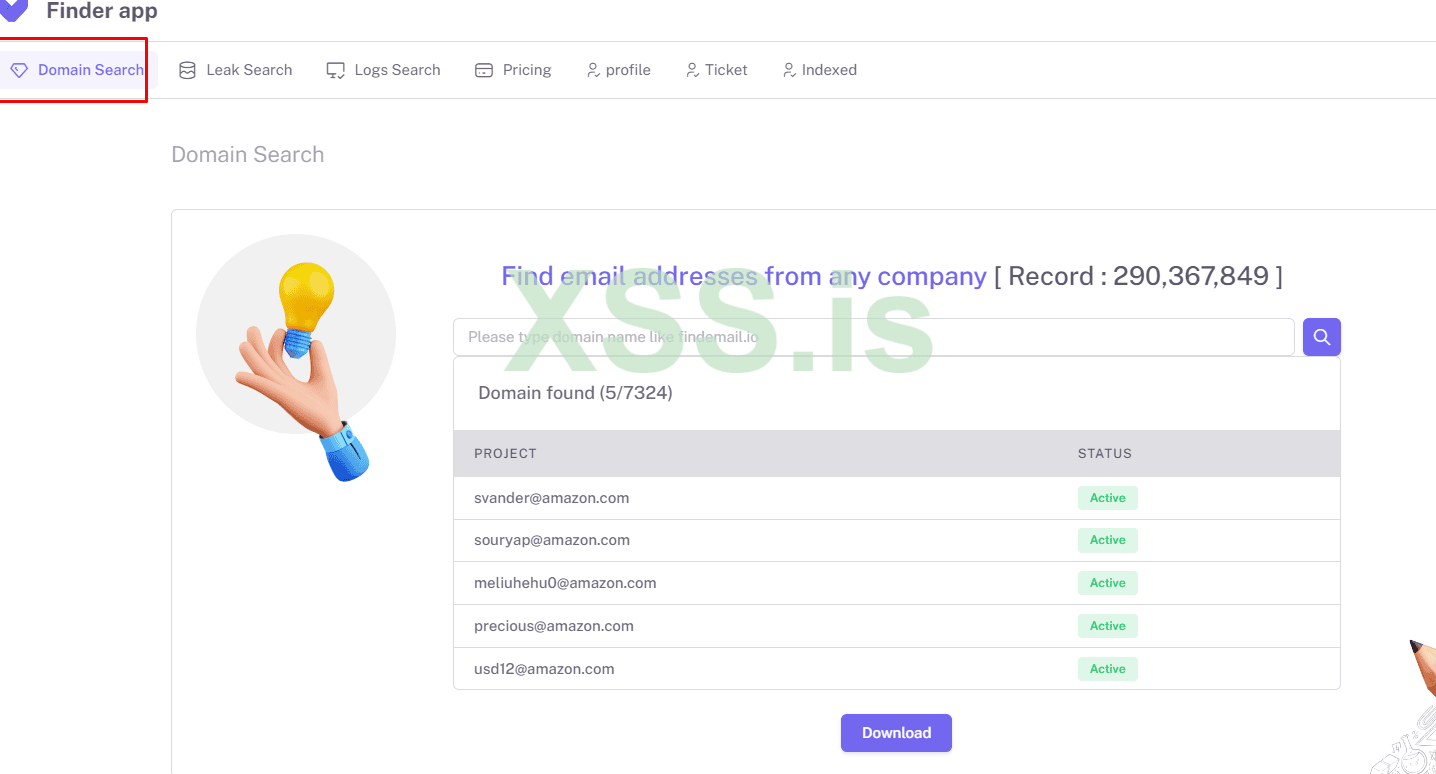Click the "Domain found (5/7324)" label
Image resolution: width=1436 pixels, height=774 pixels.
575,393
